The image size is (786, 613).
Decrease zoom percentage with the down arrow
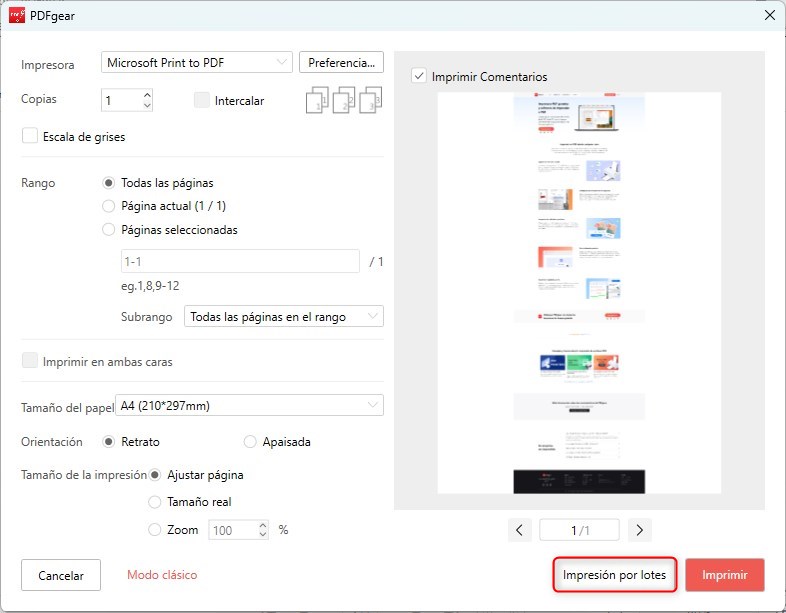(x=263, y=534)
